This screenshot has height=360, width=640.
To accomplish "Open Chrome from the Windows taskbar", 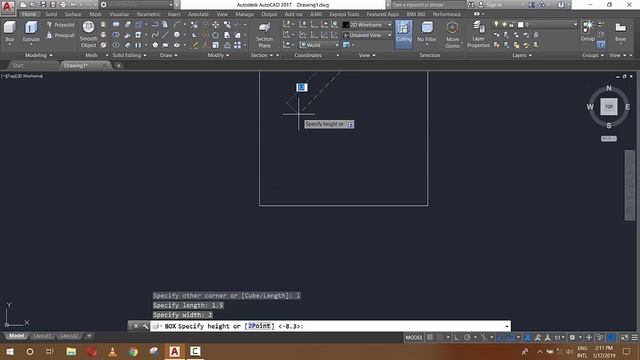I will pyautogui.click(x=133, y=351).
